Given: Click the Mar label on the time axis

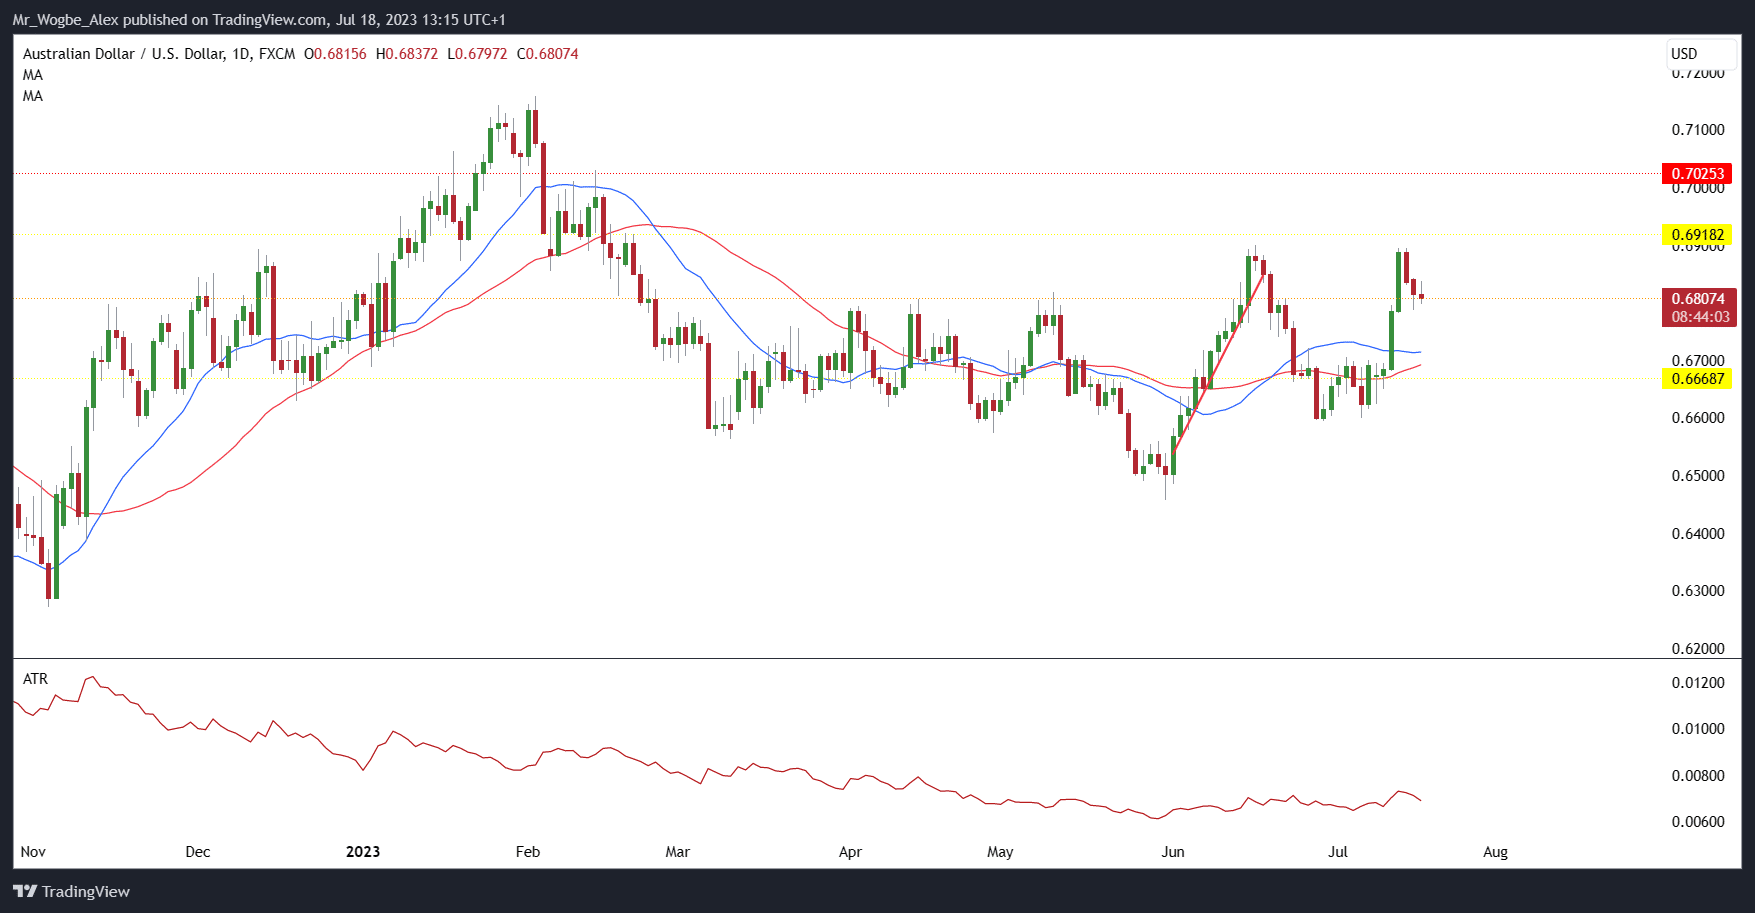Looking at the screenshot, I should point(678,852).
